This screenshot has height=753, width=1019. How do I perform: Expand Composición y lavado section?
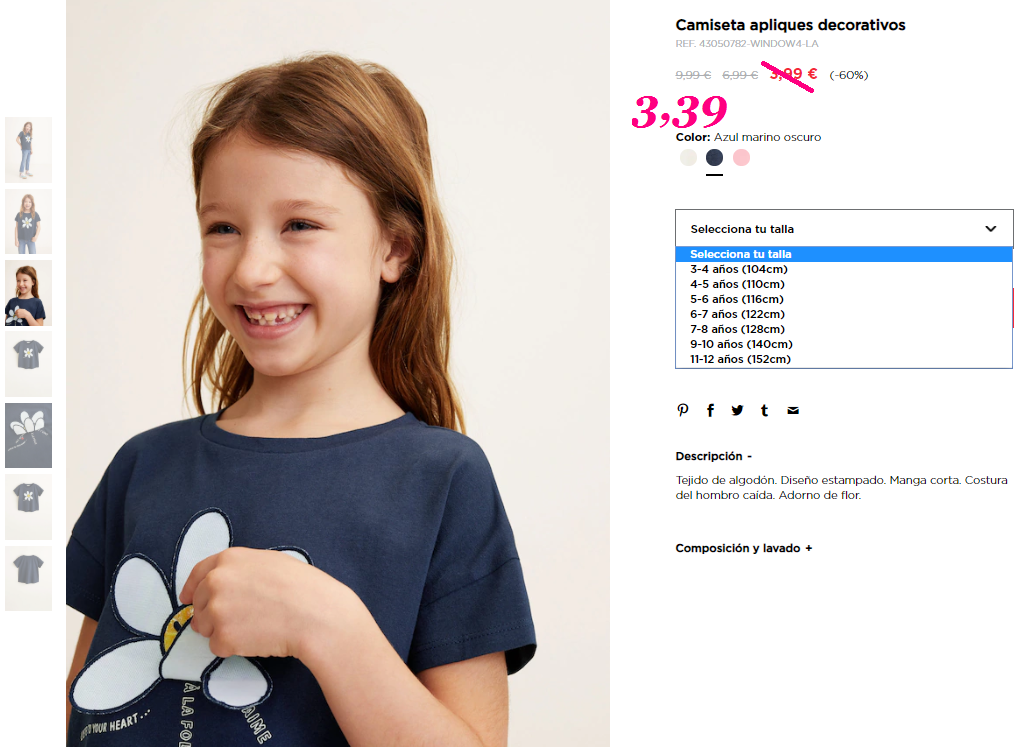tap(743, 548)
